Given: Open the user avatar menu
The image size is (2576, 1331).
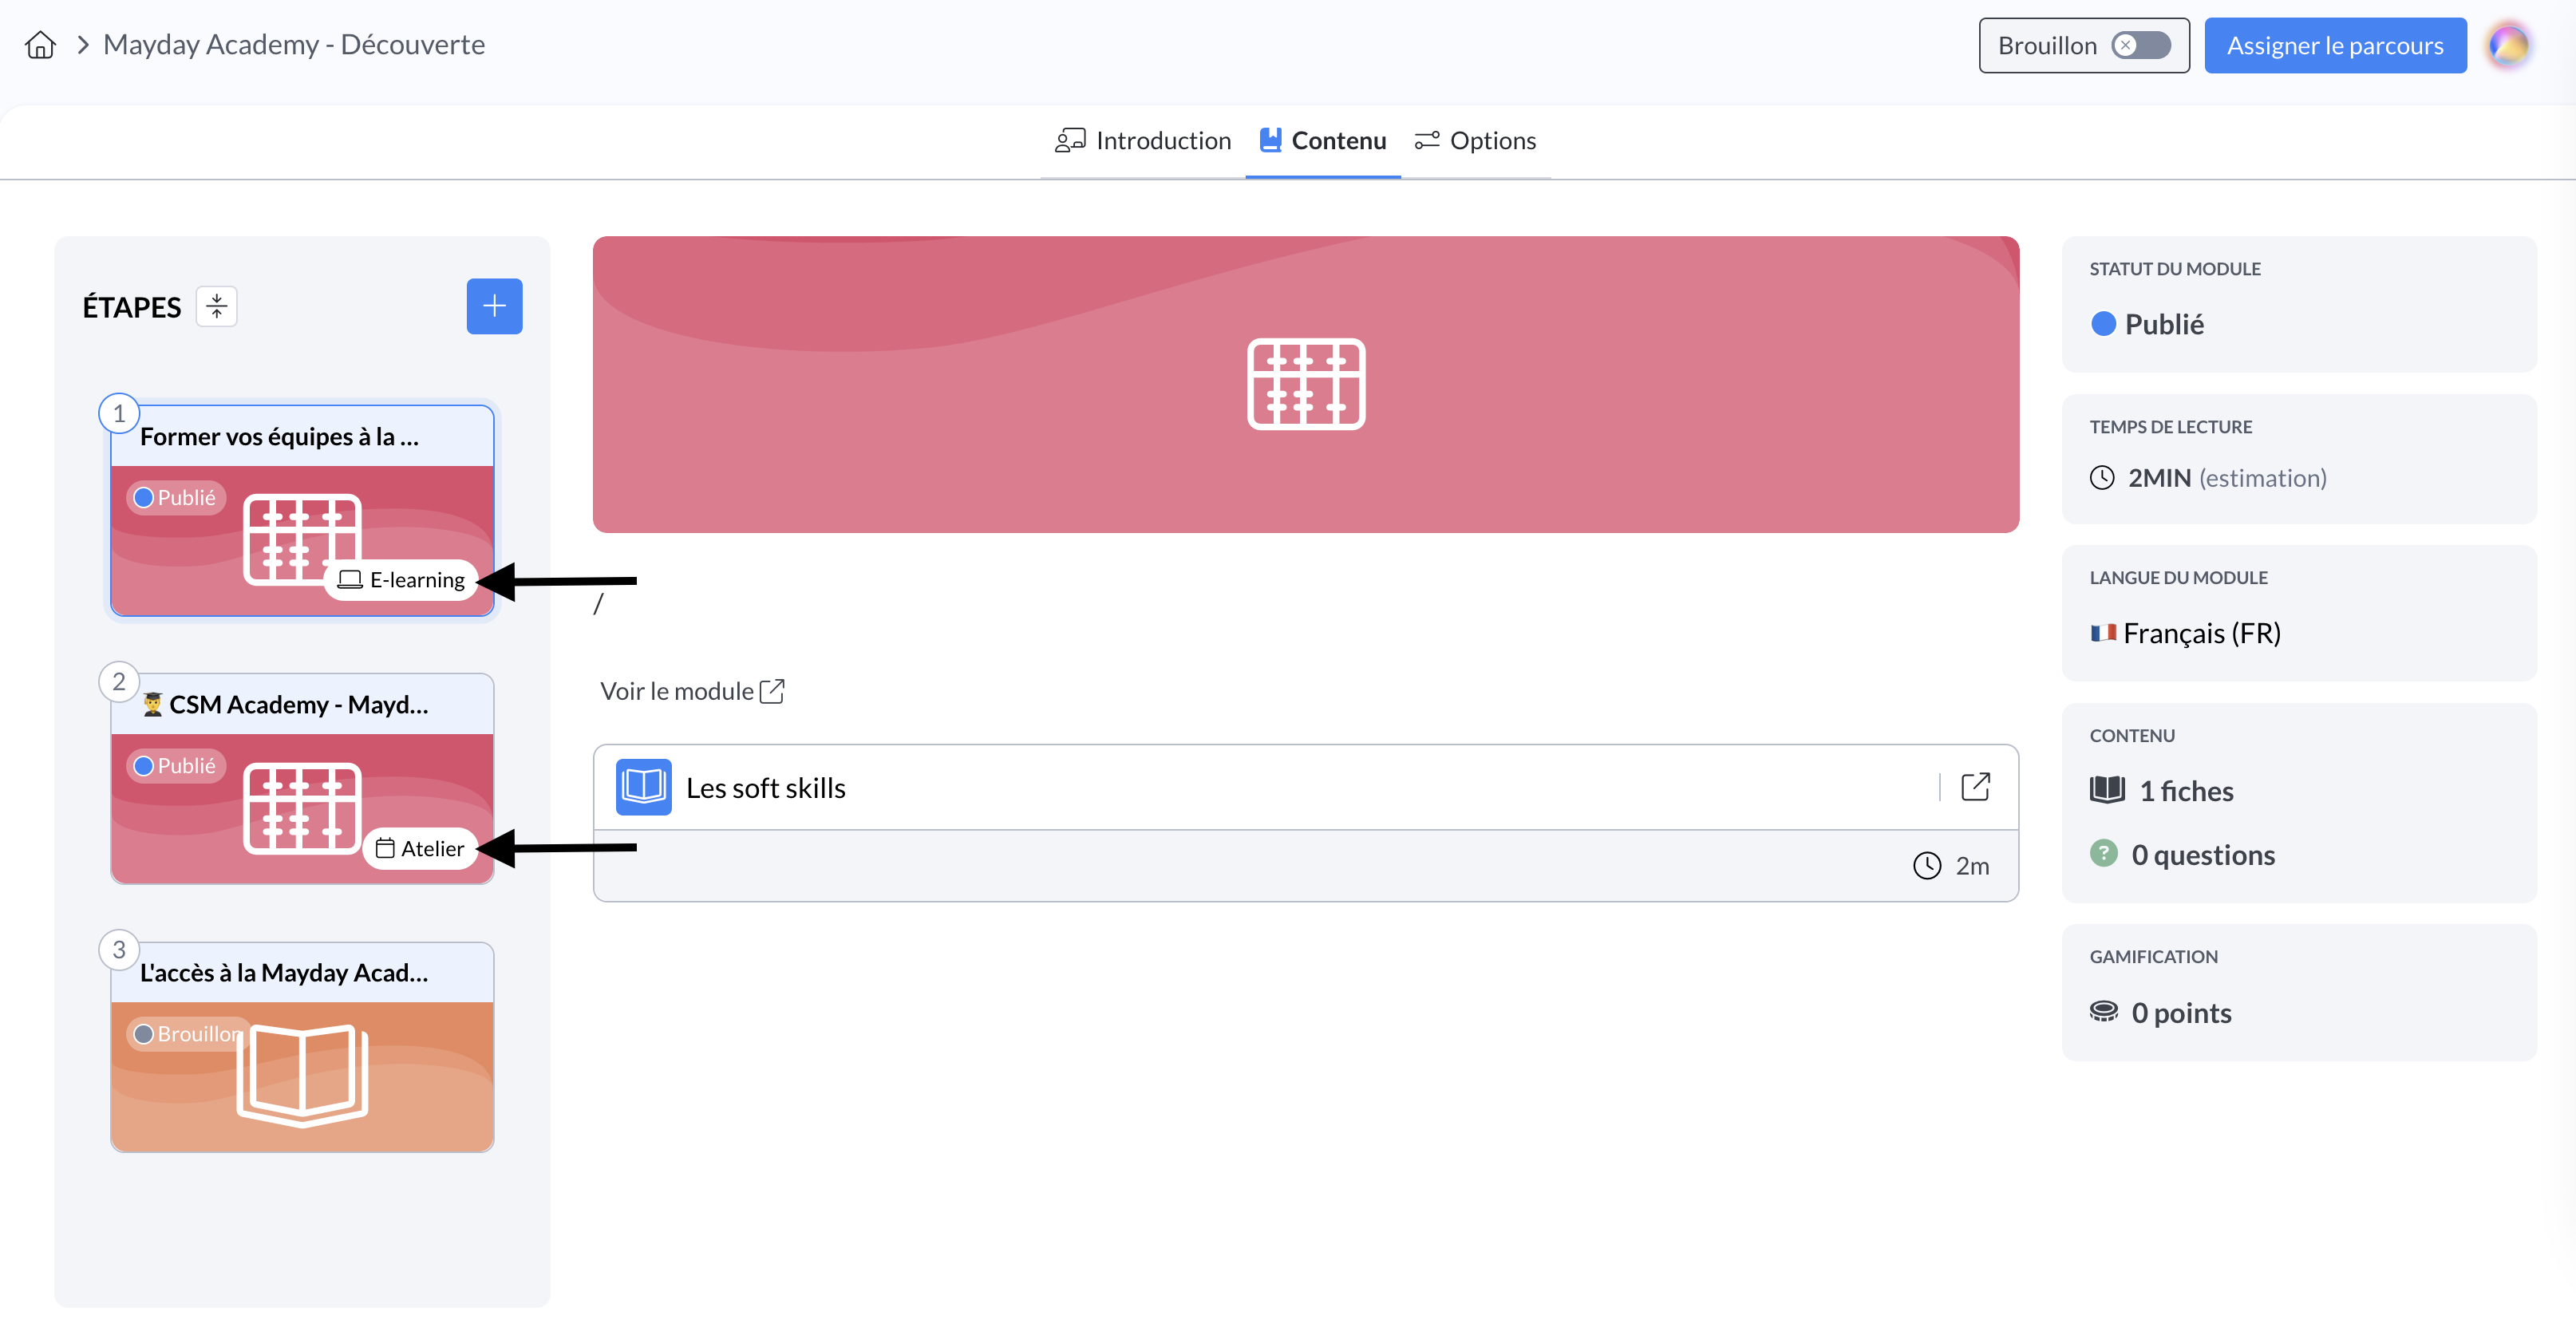Looking at the screenshot, I should pyautogui.click(x=2509, y=45).
